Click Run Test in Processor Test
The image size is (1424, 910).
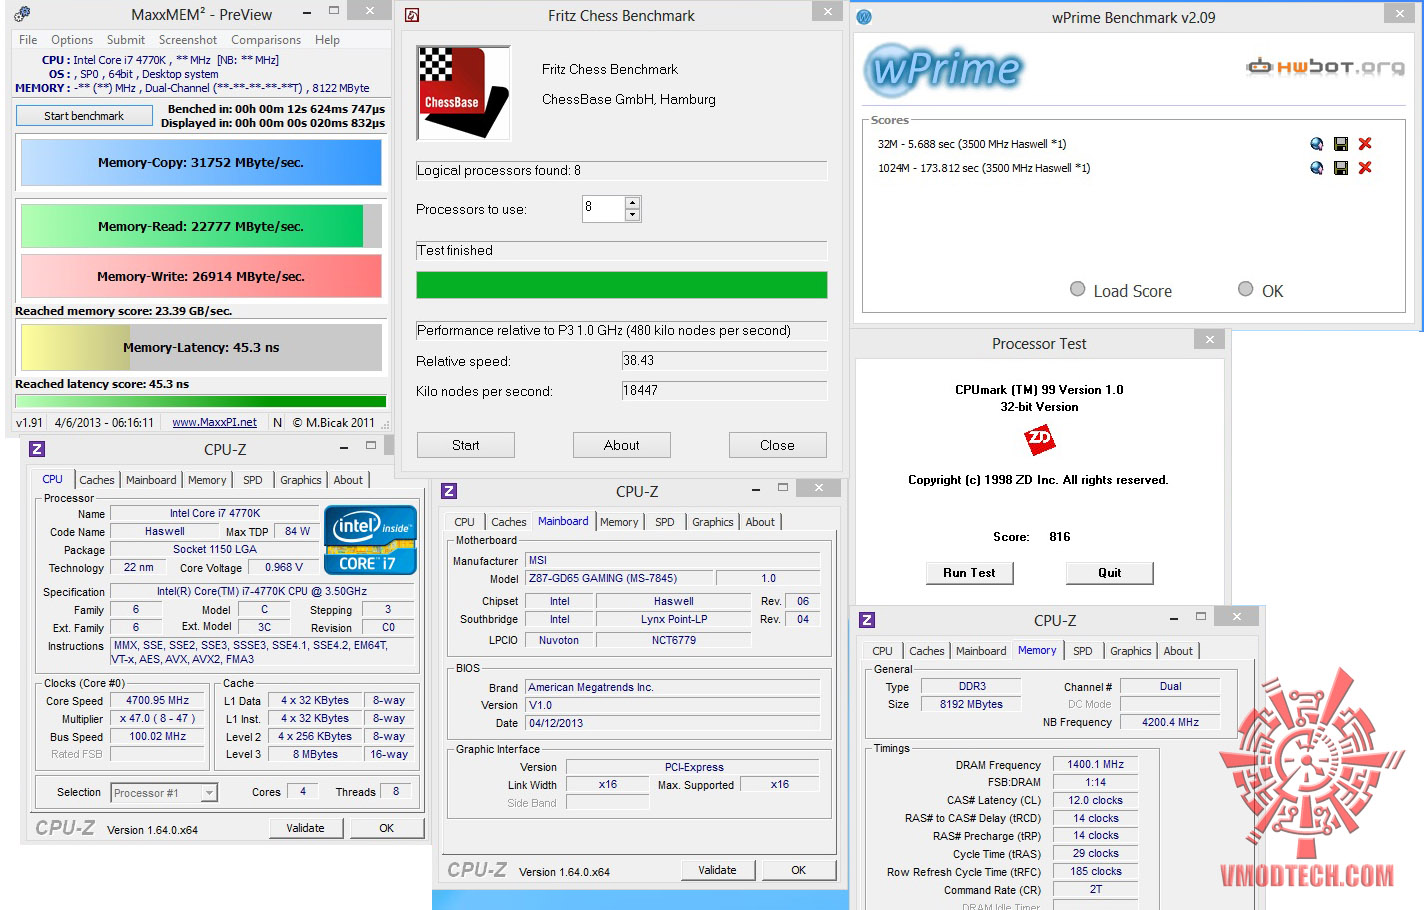(969, 573)
